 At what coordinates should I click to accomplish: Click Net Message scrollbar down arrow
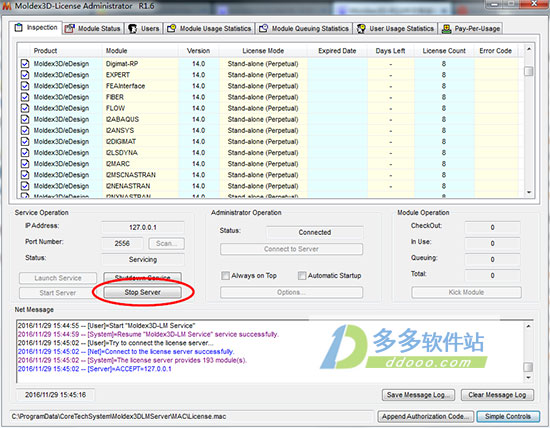pyautogui.click(x=529, y=377)
